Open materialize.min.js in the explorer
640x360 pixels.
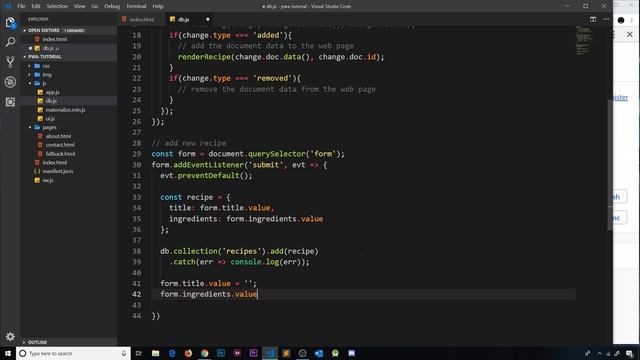tap(65, 110)
